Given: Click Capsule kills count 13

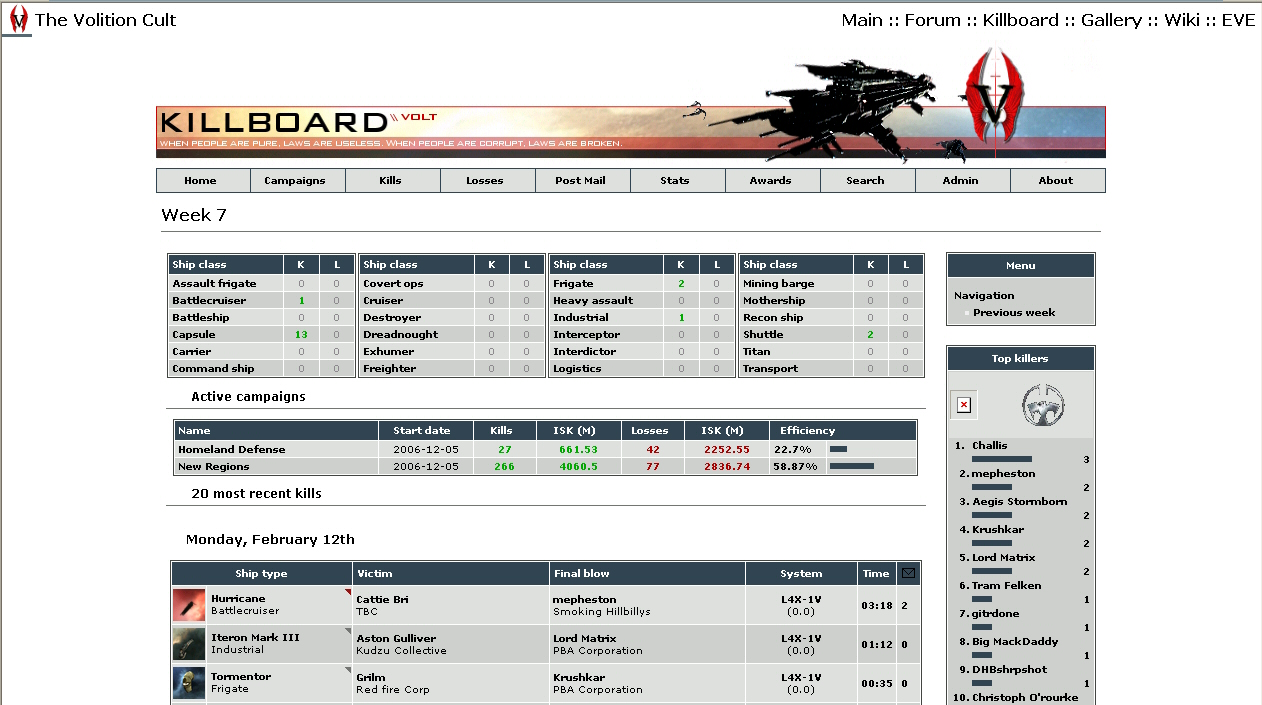Looking at the screenshot, I should point(301,335).
